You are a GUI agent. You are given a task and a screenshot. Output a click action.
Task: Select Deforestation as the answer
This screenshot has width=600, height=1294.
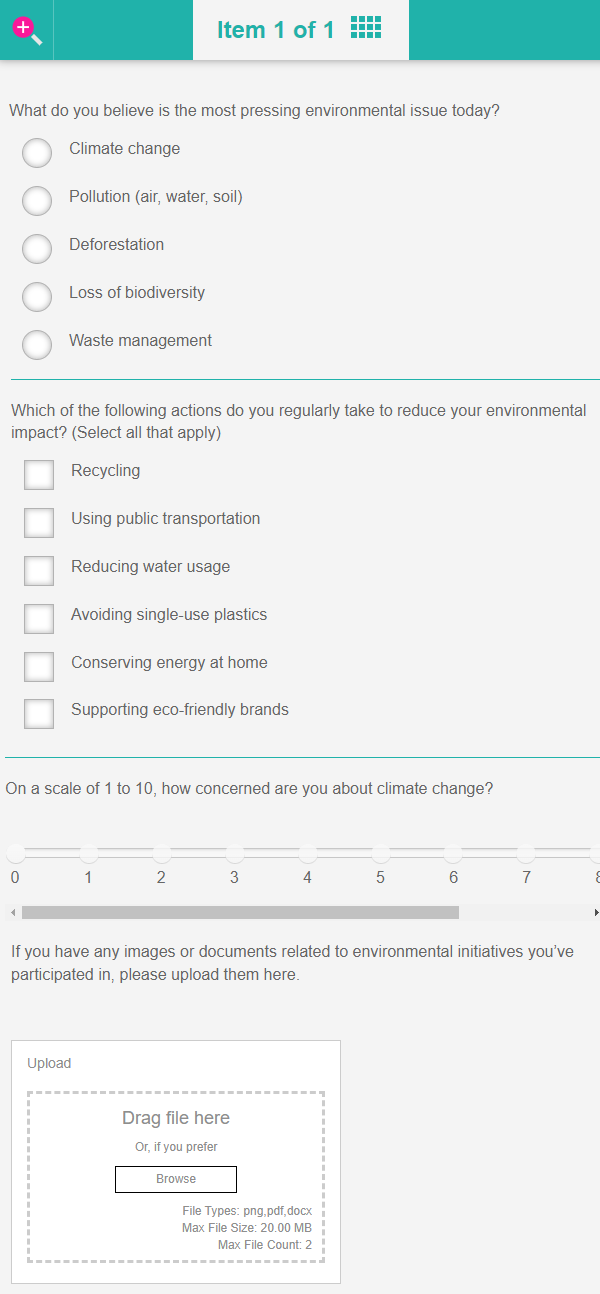[x=37, y=249]
